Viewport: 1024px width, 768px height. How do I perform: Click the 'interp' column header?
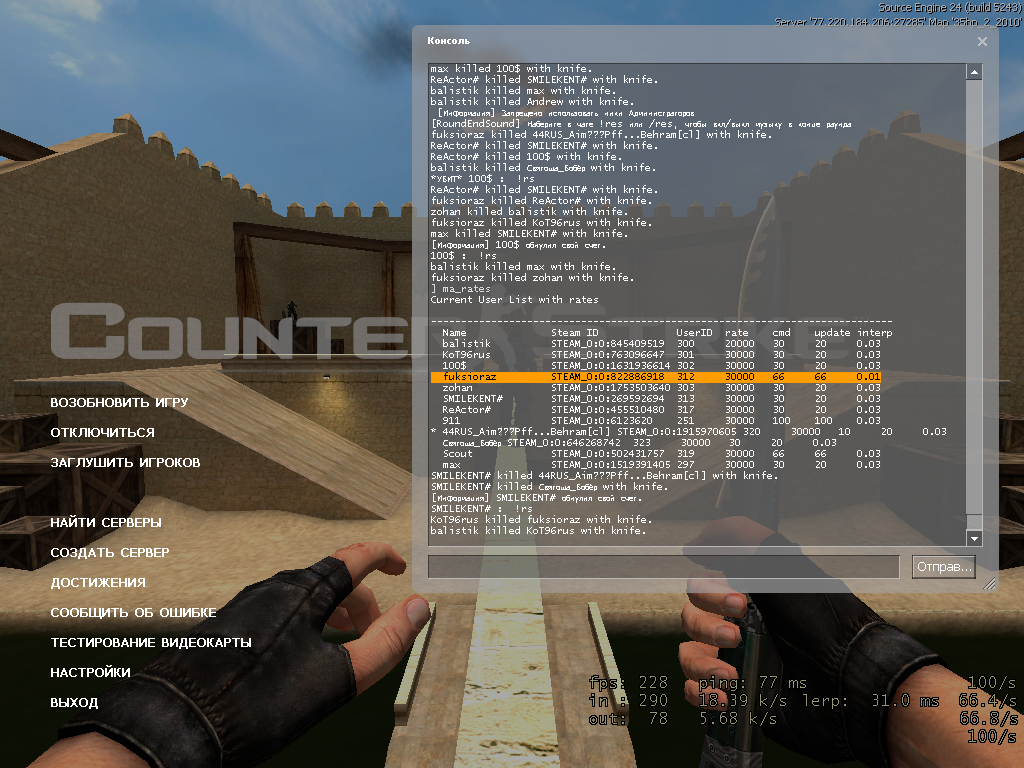click(874, 332)
